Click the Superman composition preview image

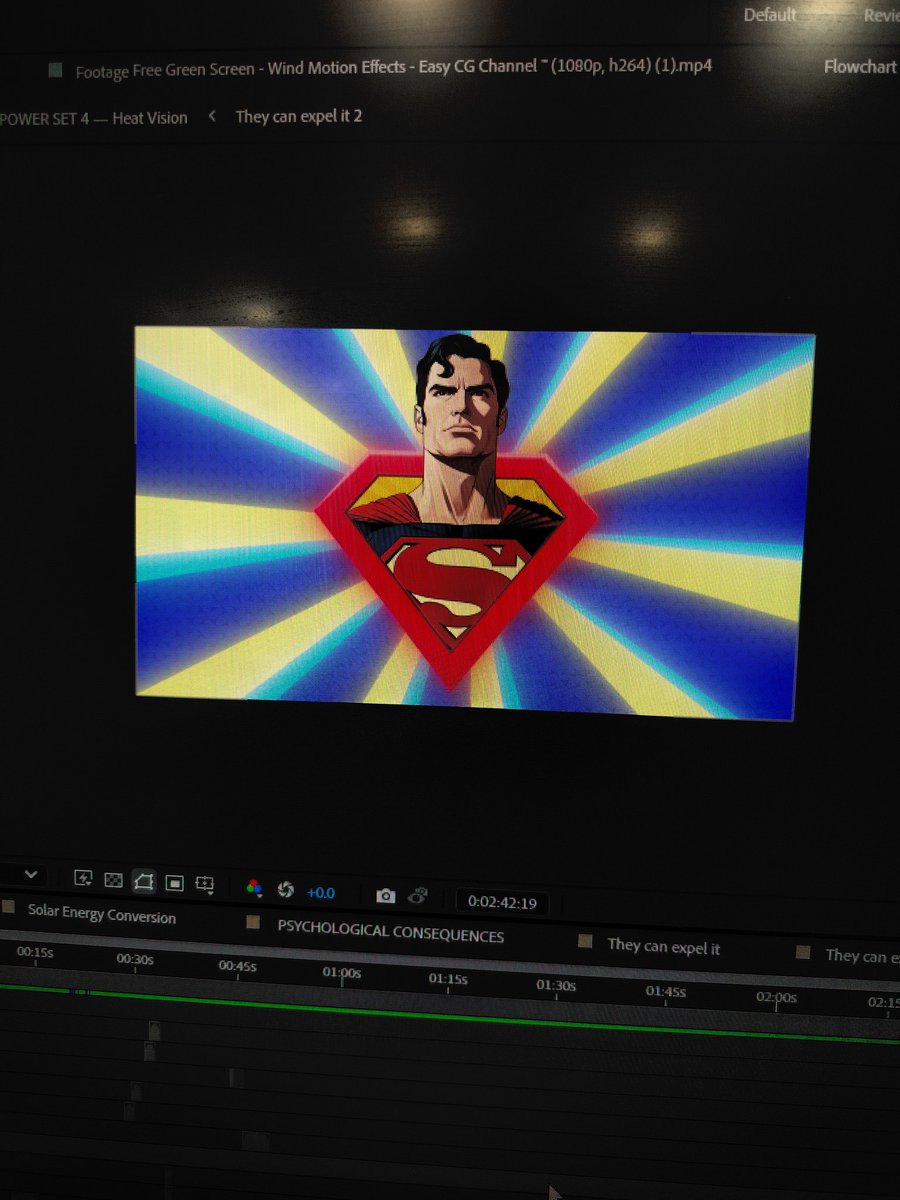(475, 522)
